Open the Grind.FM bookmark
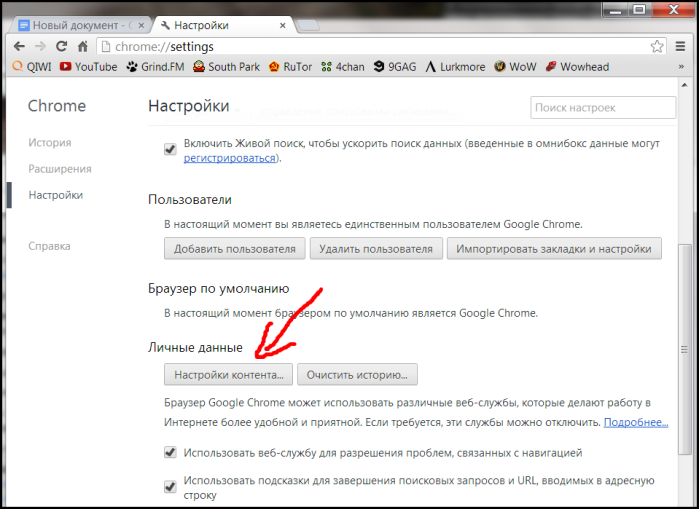This screenshot has height=509, width=699. 155,67
